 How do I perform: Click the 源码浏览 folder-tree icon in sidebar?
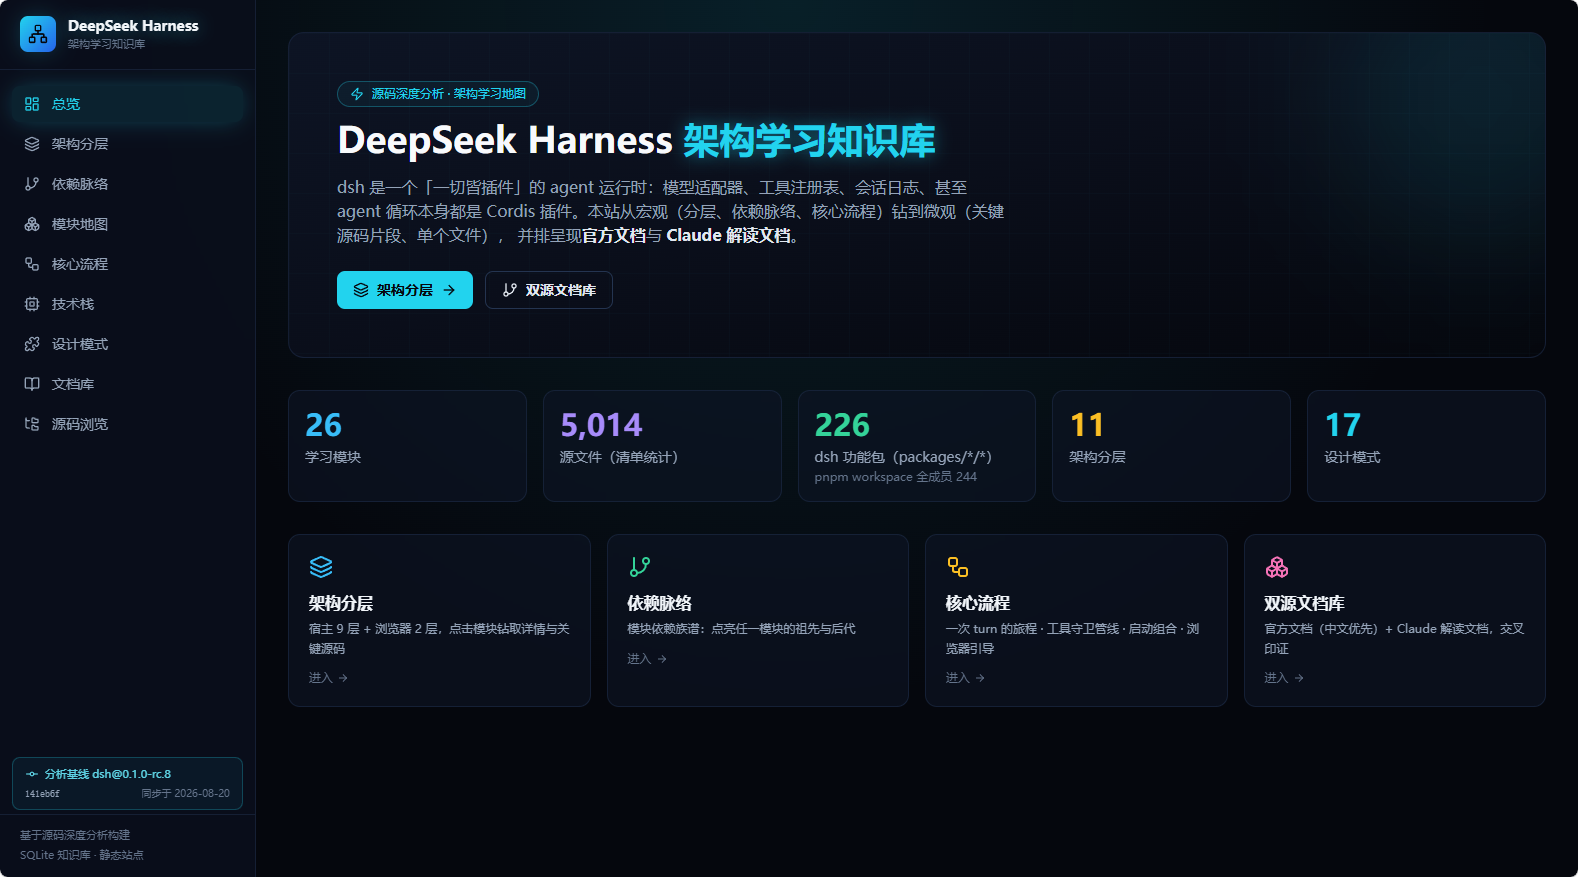coord(32,424)
